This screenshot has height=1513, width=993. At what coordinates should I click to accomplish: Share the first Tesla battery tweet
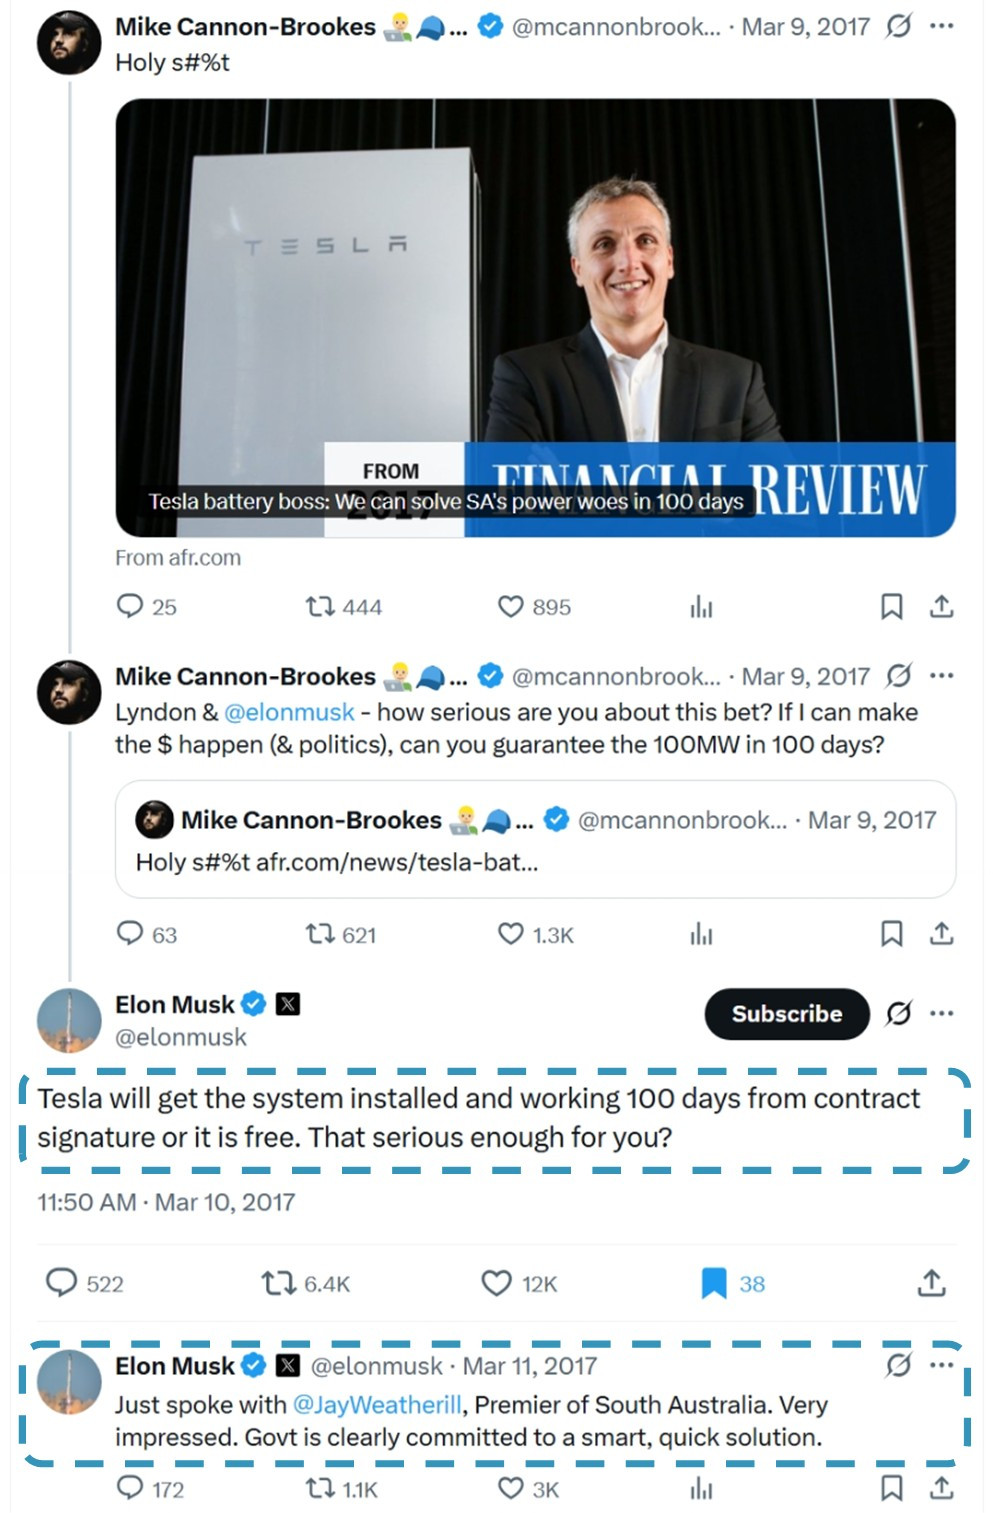click(x=941, y=606)
